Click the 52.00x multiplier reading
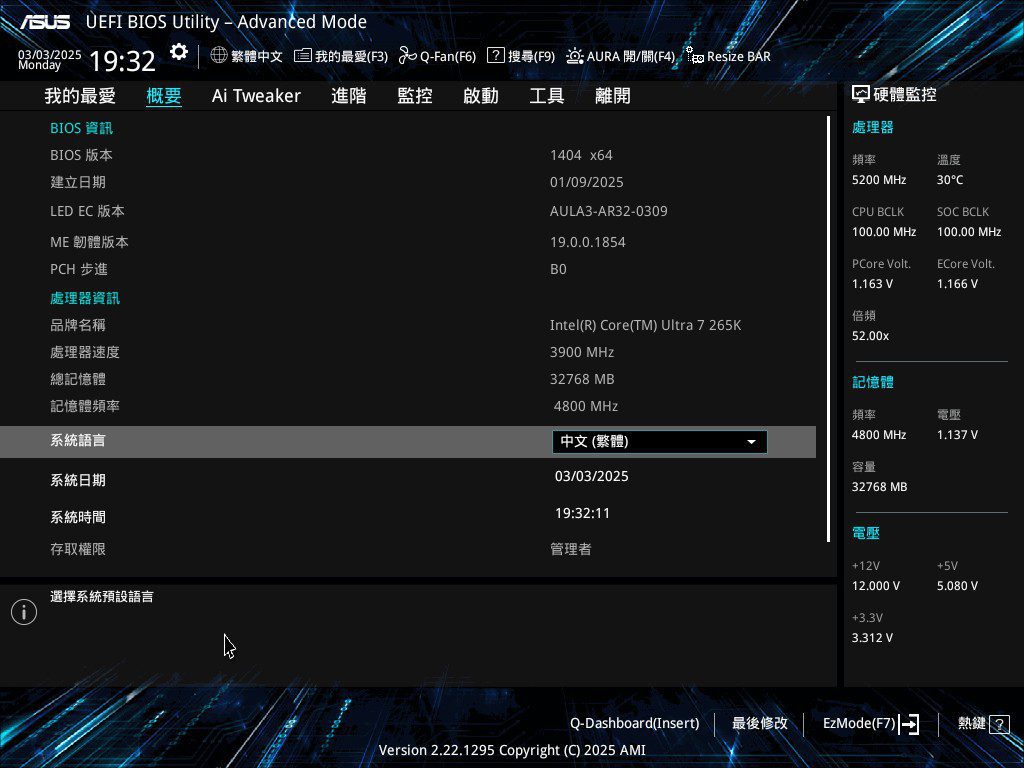This screenshot has height=768, width=1024. pos(871,336)
